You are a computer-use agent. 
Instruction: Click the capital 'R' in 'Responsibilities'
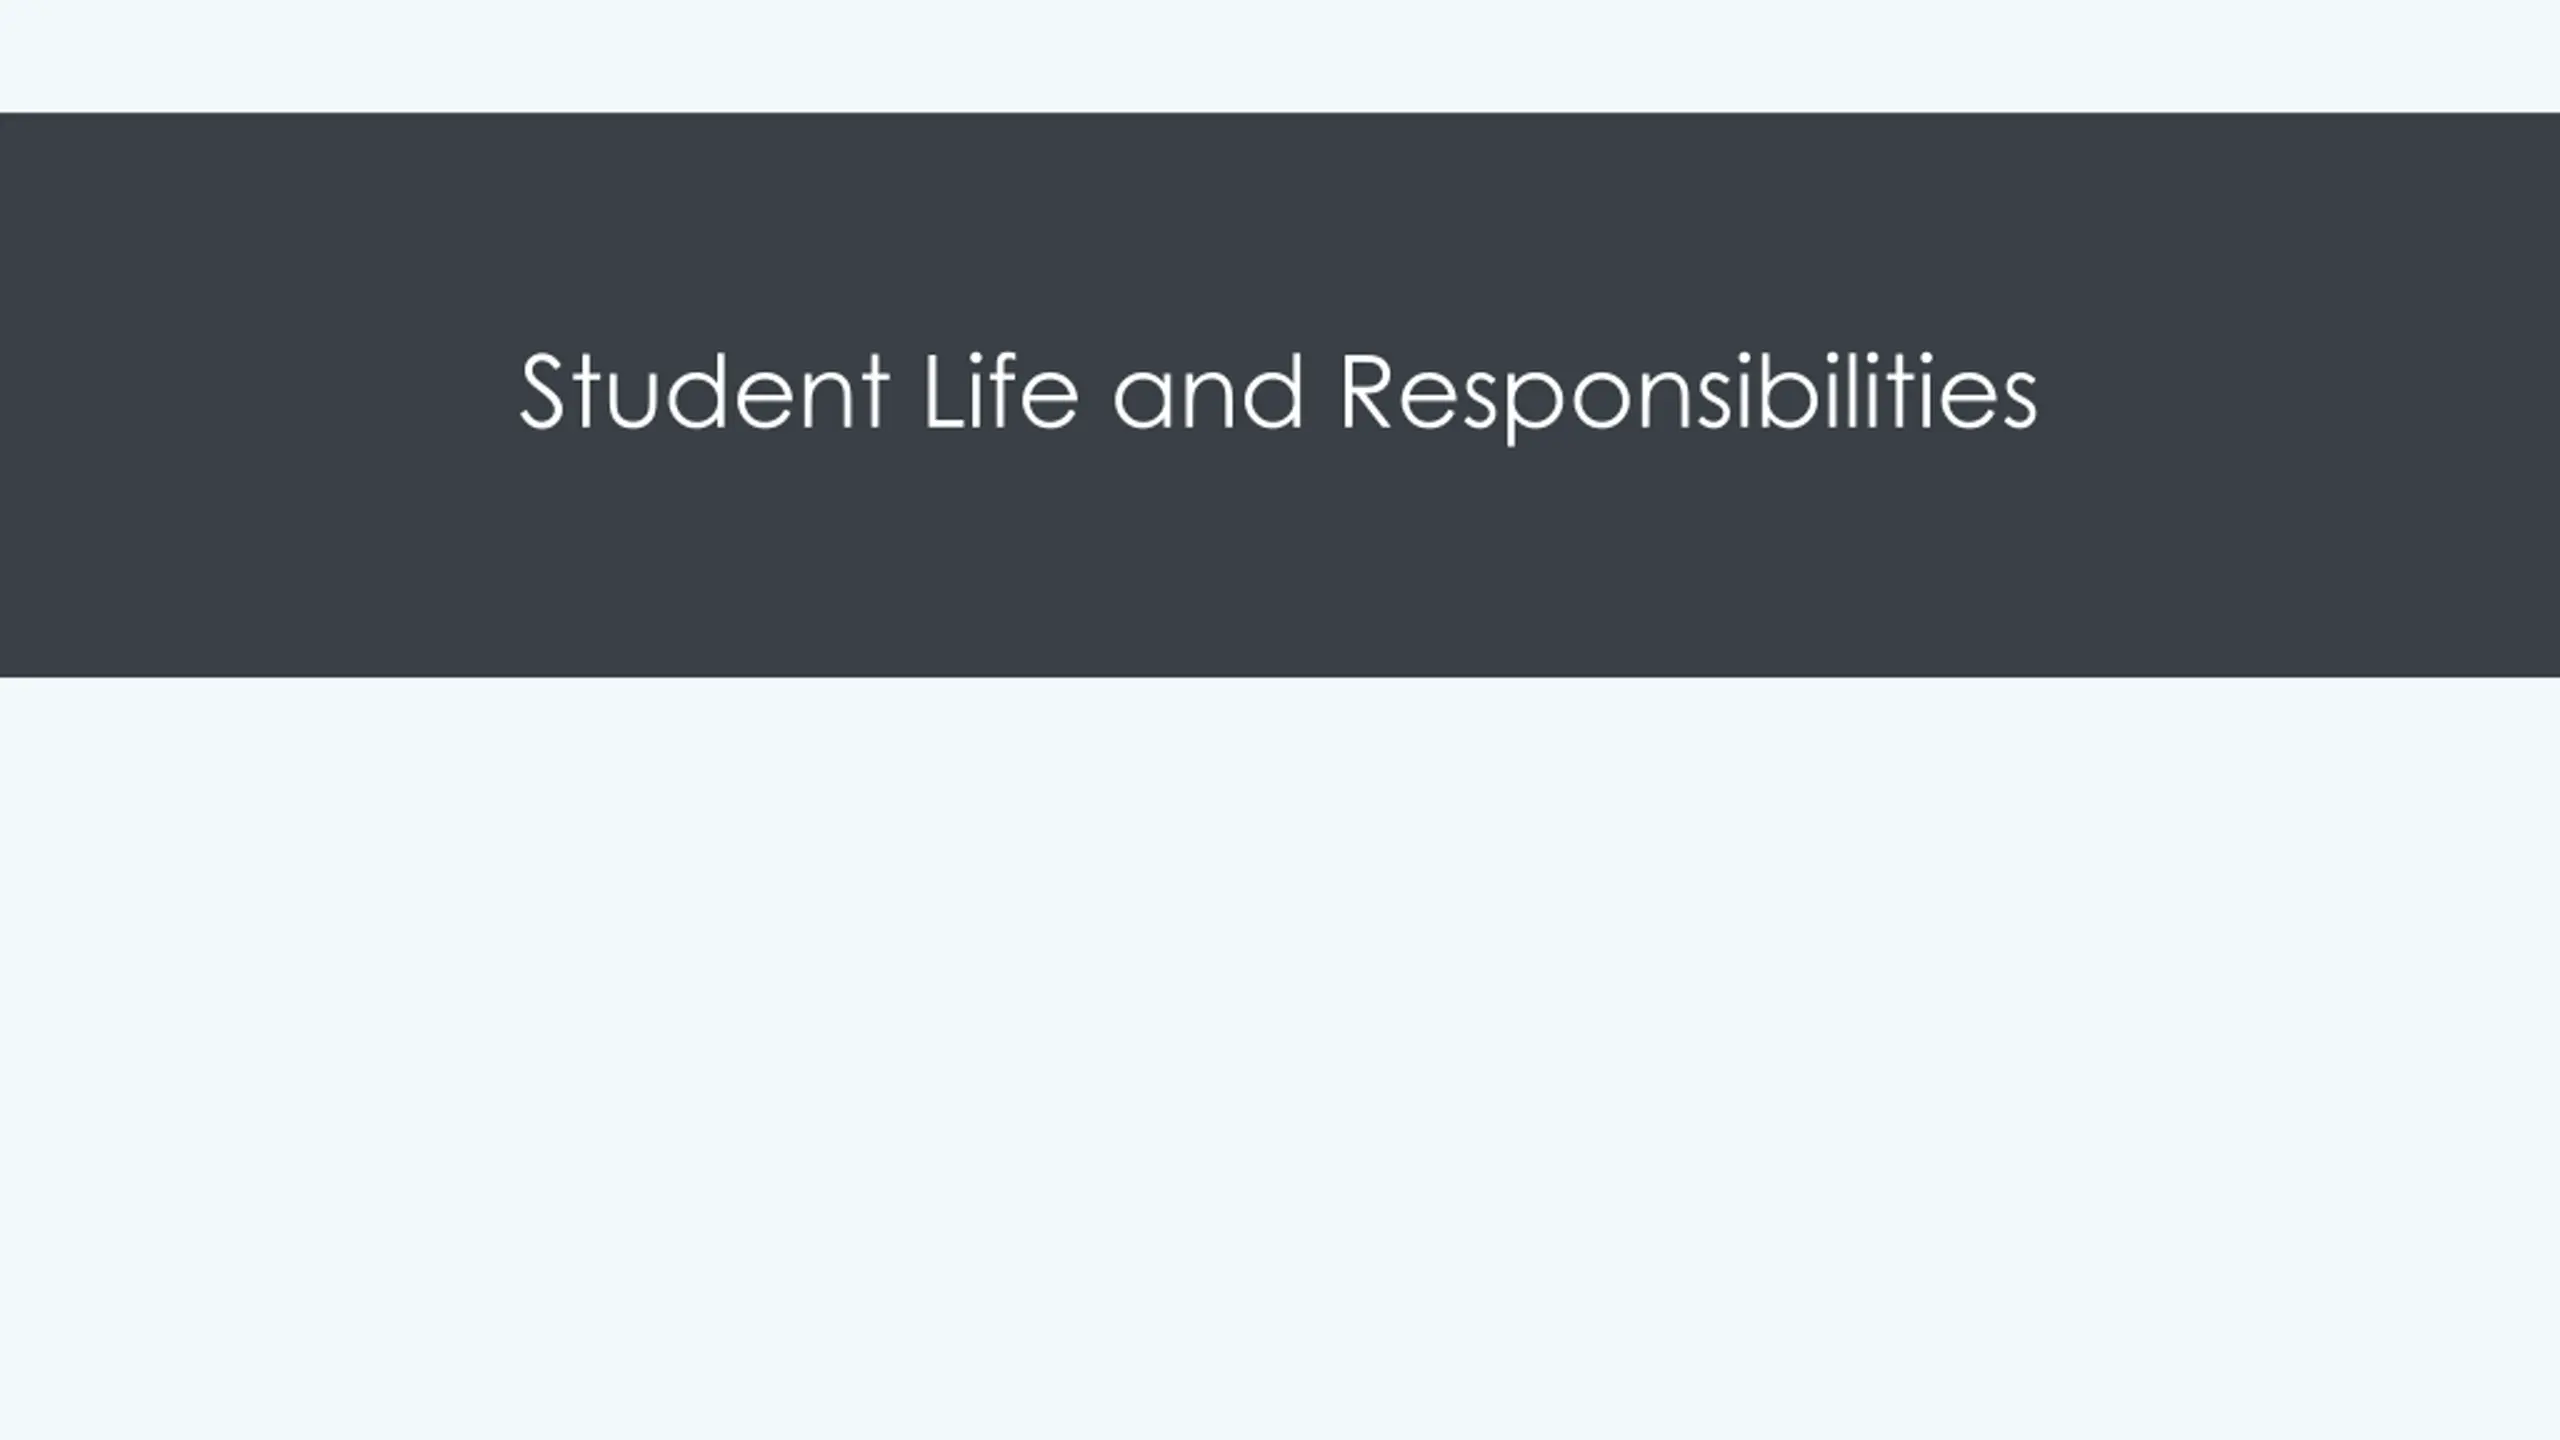1368,391
